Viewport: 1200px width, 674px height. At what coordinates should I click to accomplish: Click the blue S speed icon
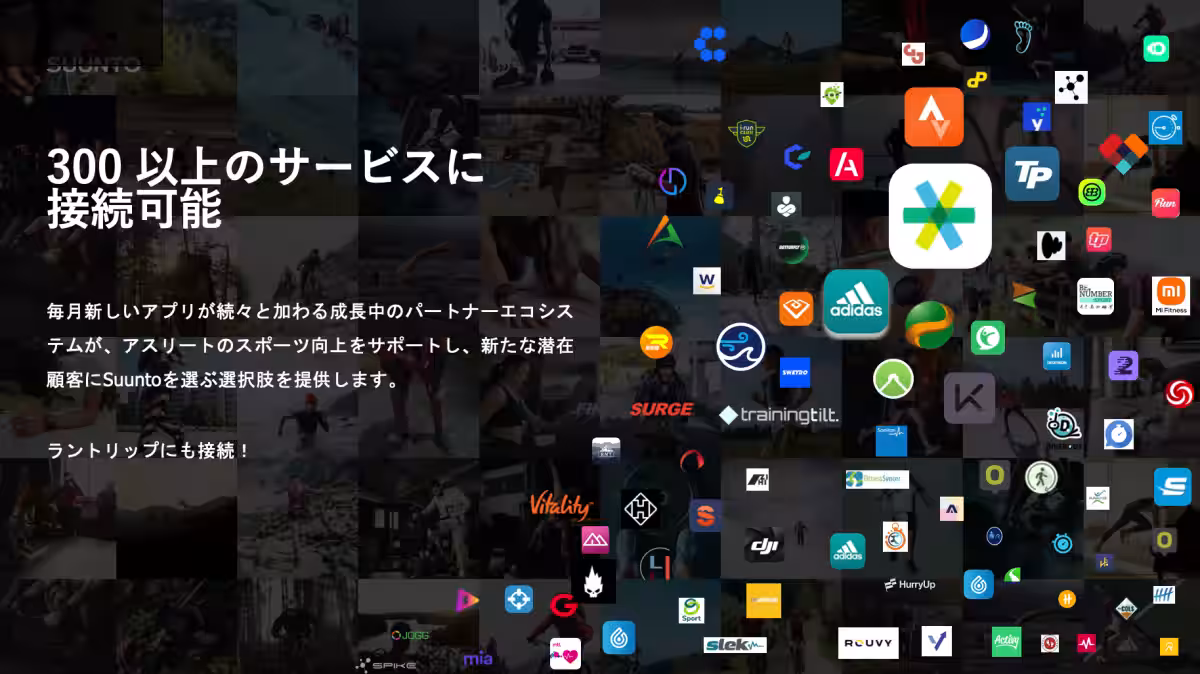point(1172,487)
